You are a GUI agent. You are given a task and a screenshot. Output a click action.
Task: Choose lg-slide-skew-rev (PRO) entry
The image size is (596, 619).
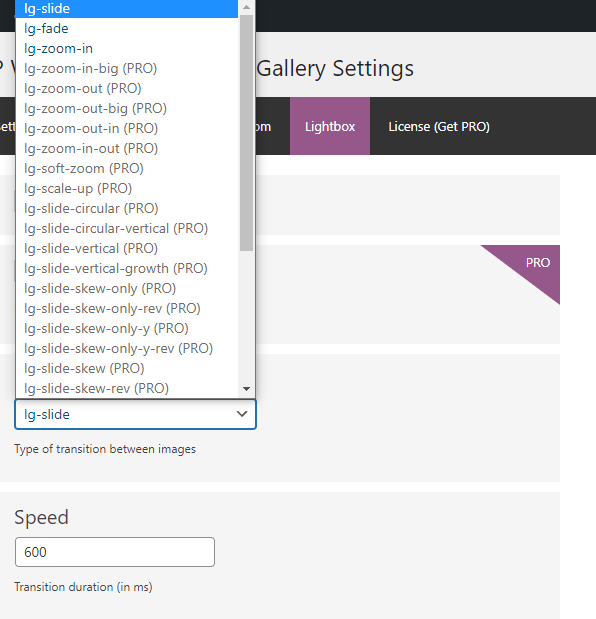pyautogui.click(x=127, y=388)
